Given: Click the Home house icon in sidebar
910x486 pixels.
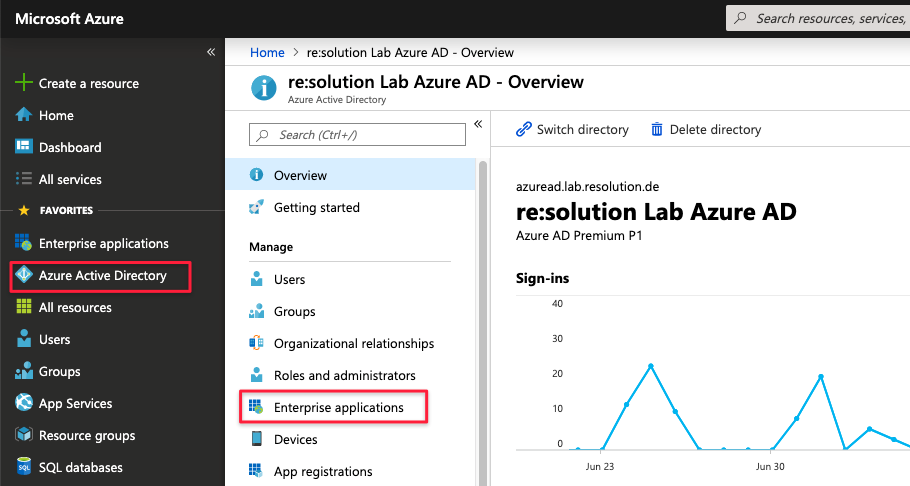Looking at the screenshot, I should pyautogui.click(x=24, y=114).
